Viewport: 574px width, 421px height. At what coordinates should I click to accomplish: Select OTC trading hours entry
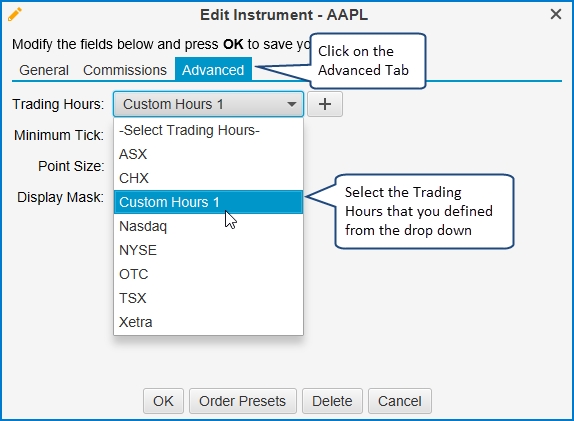pyautogui.click(x=208, y=274)
